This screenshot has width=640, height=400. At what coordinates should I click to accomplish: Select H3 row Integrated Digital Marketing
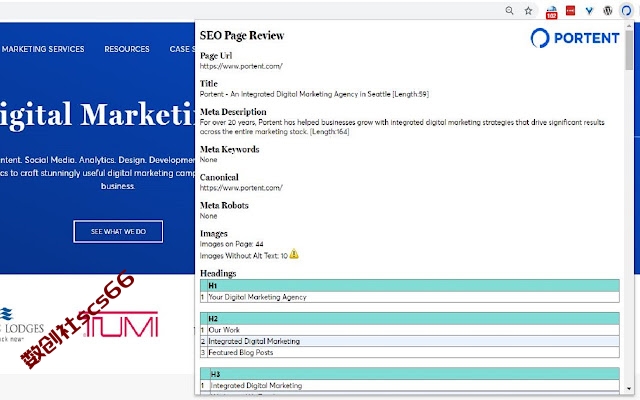coord(410,385)
